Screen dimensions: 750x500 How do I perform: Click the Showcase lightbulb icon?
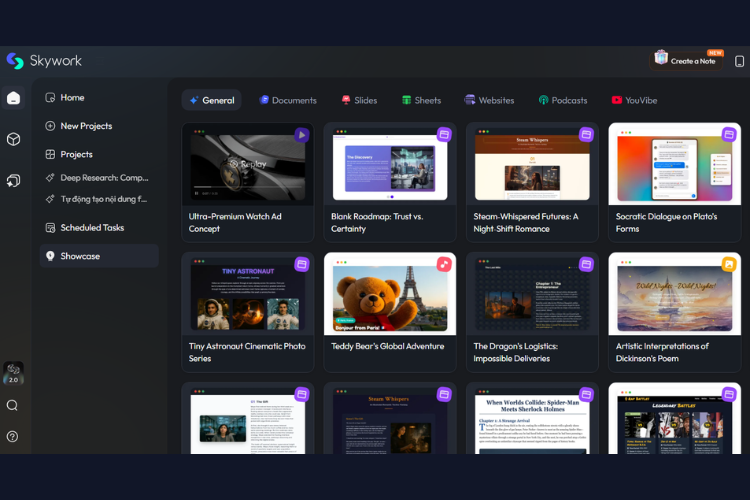click(50, 256)
